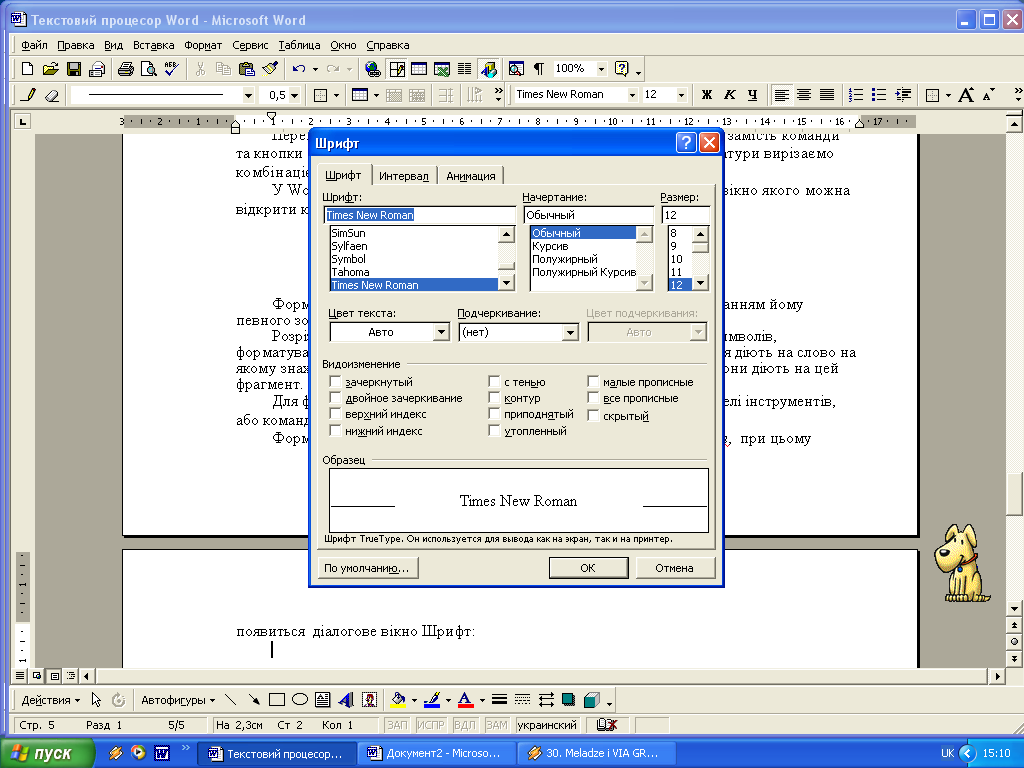This screenshot has width=1024, height=768.
Task: Undo the last action
Action: click(299, 69)
